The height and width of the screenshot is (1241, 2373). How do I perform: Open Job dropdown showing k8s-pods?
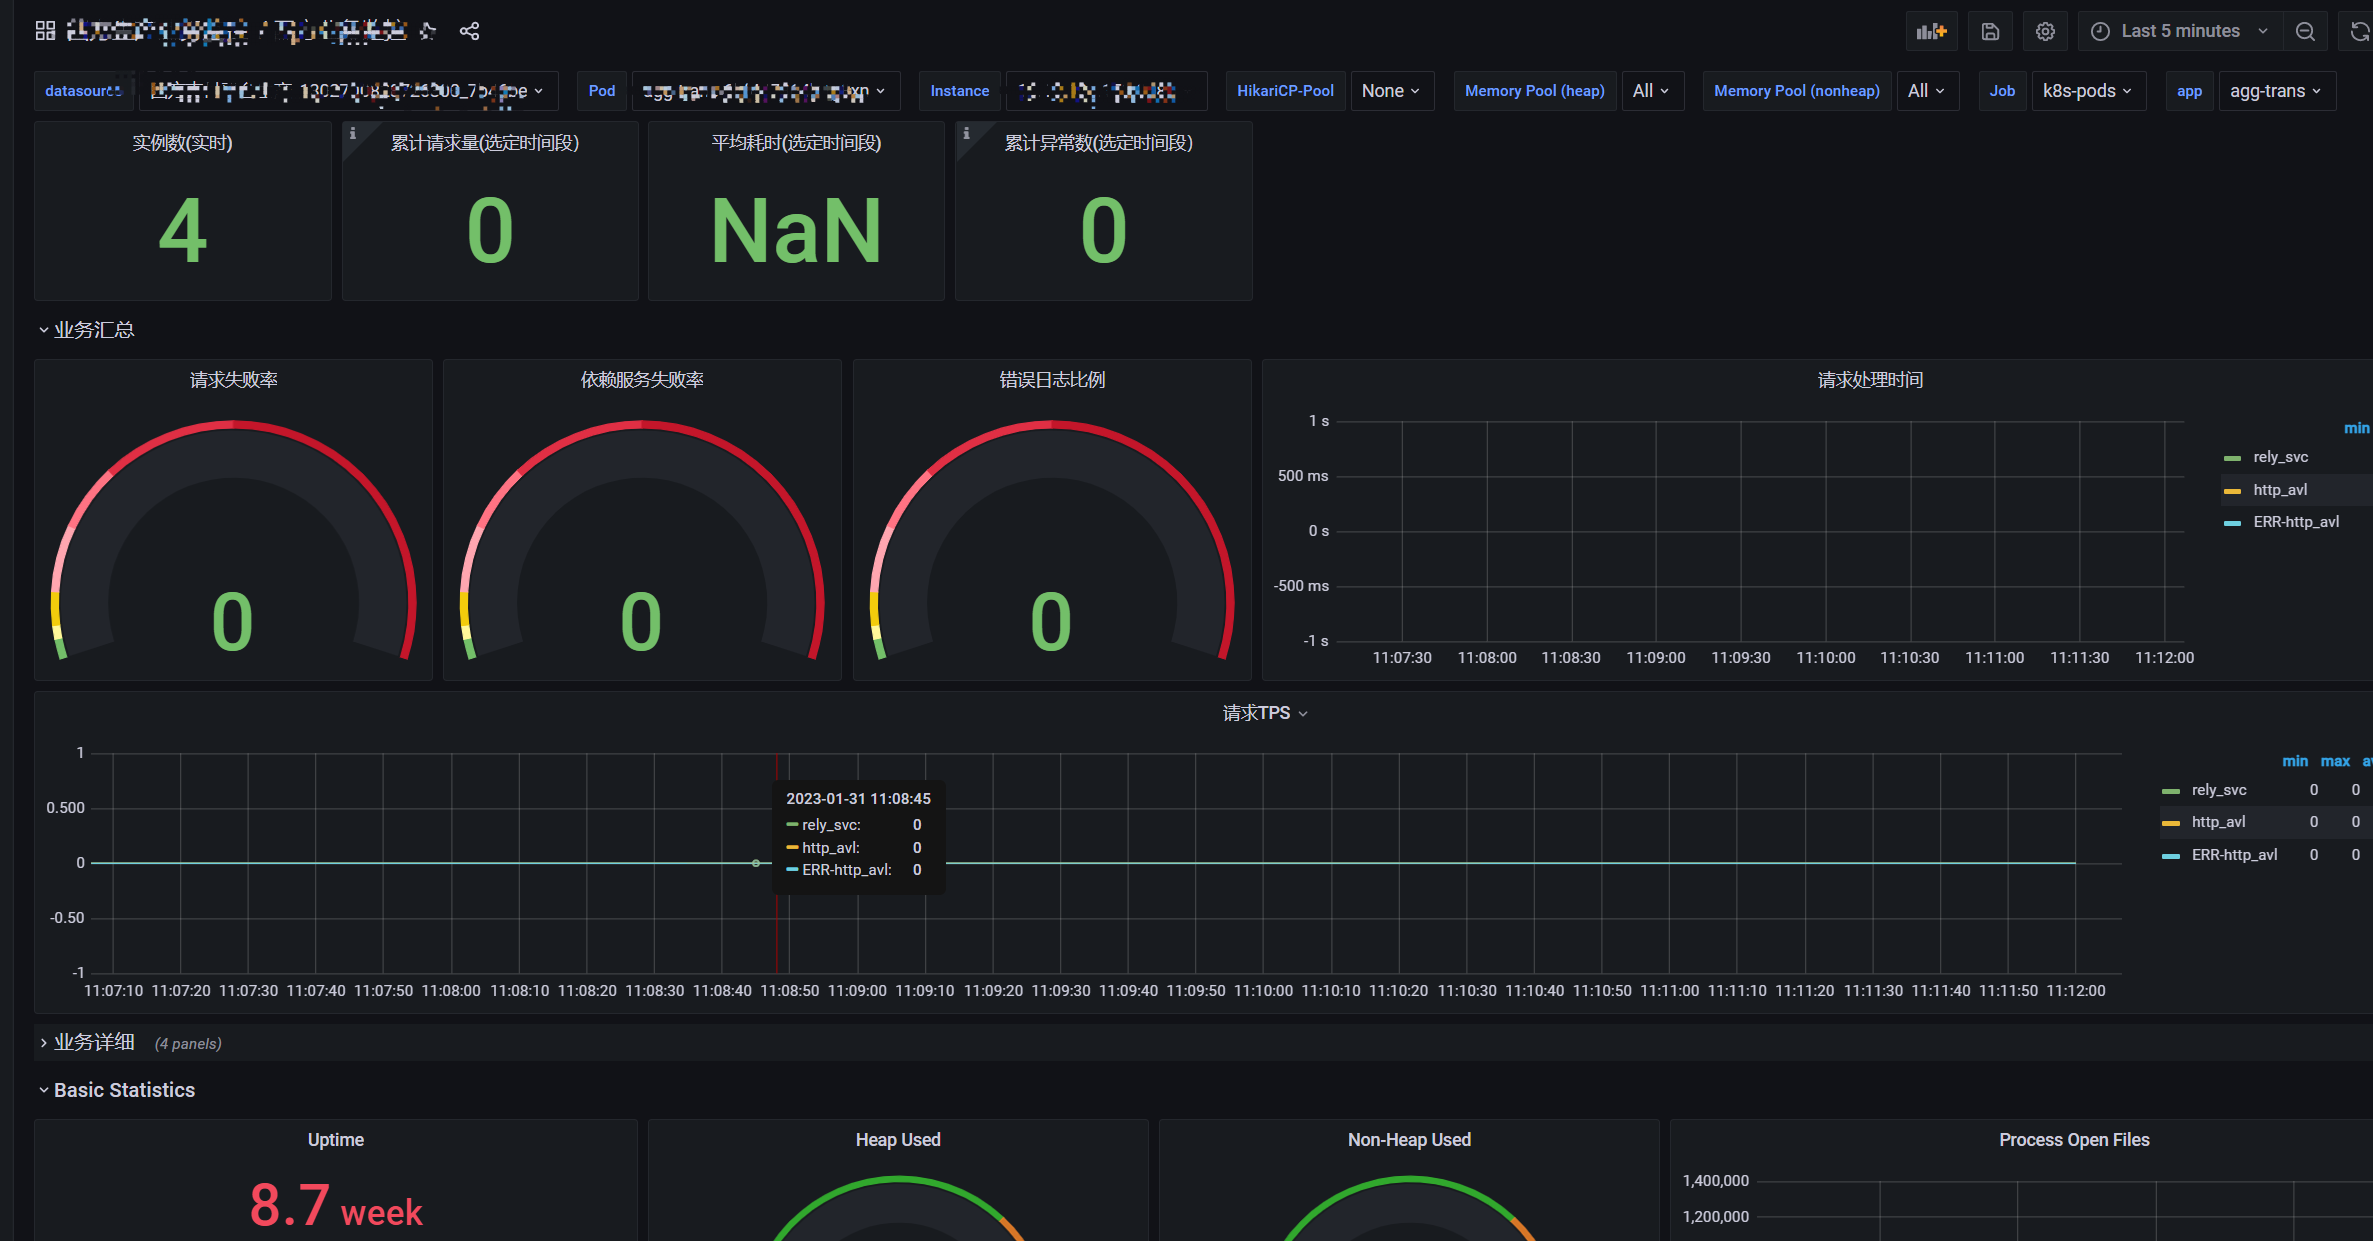pos(2088,91)
